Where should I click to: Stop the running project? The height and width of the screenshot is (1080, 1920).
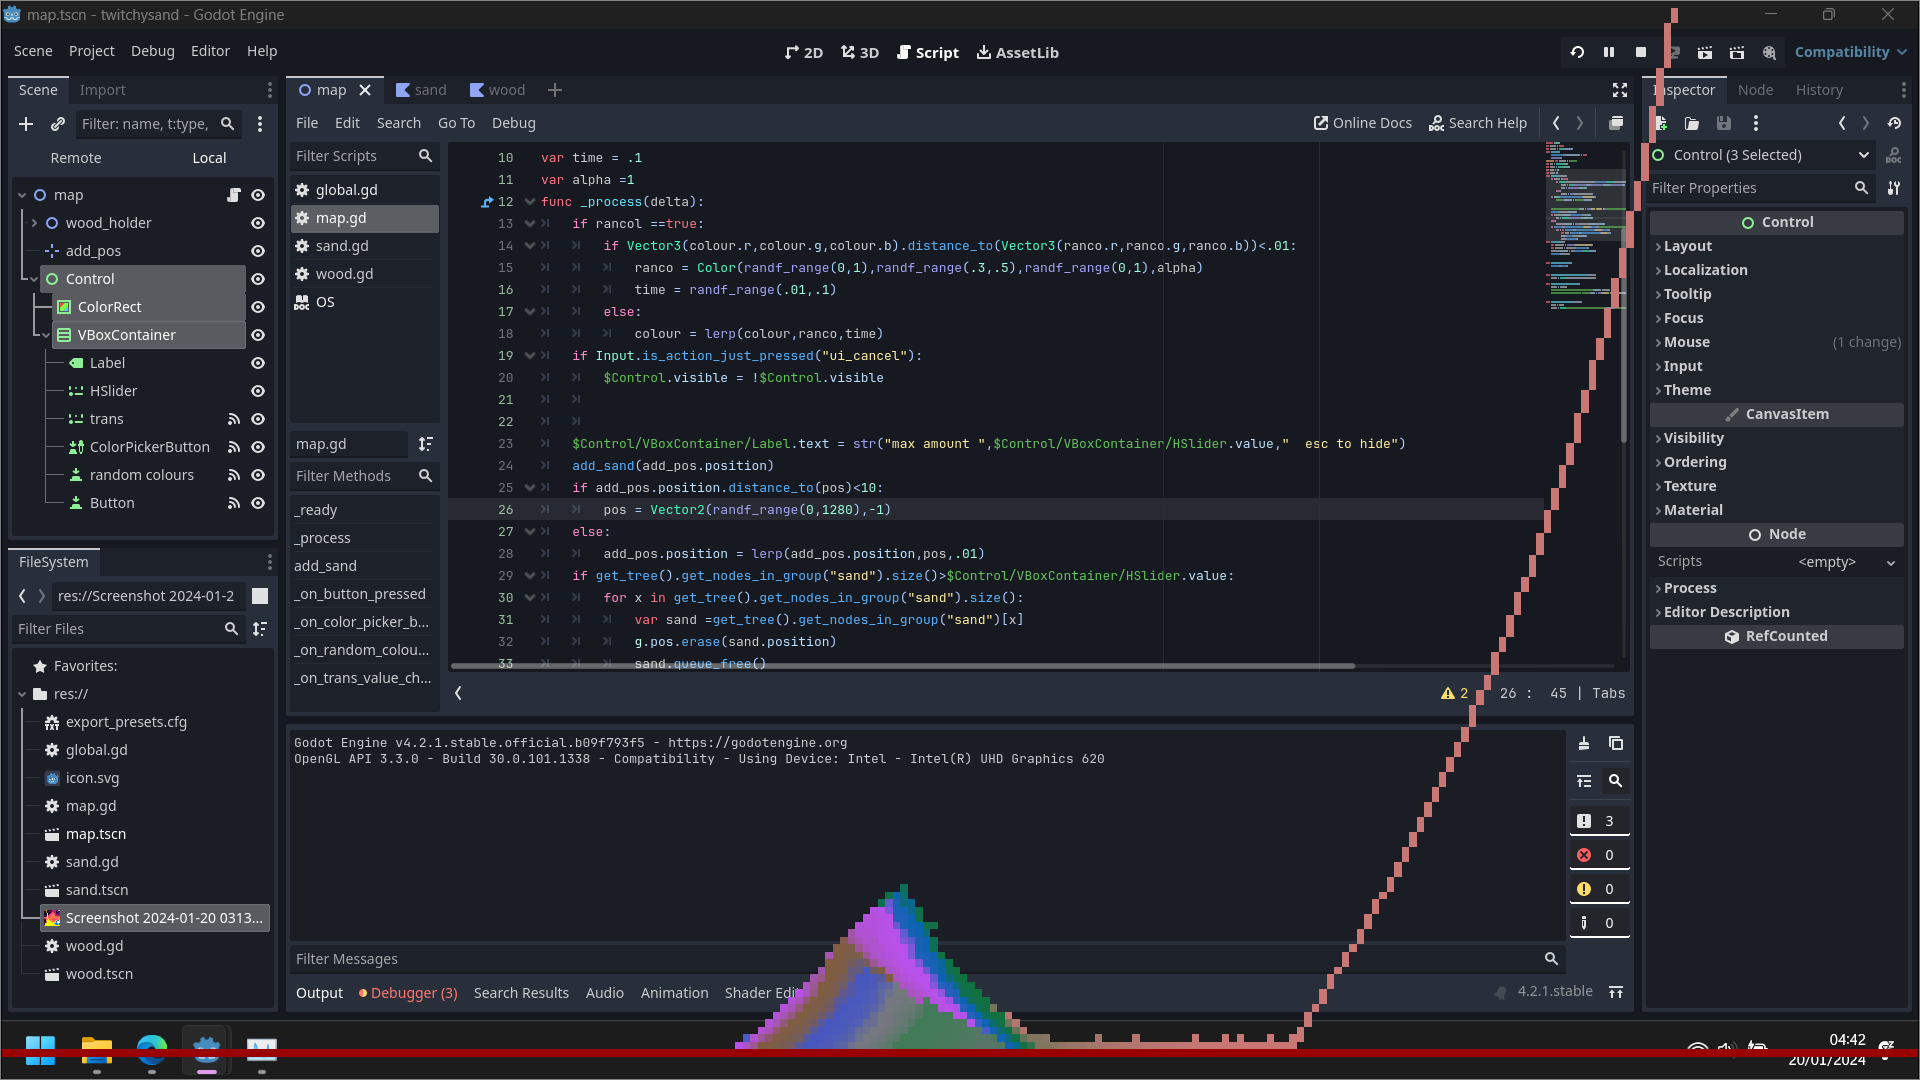[x=1641, y=52]
